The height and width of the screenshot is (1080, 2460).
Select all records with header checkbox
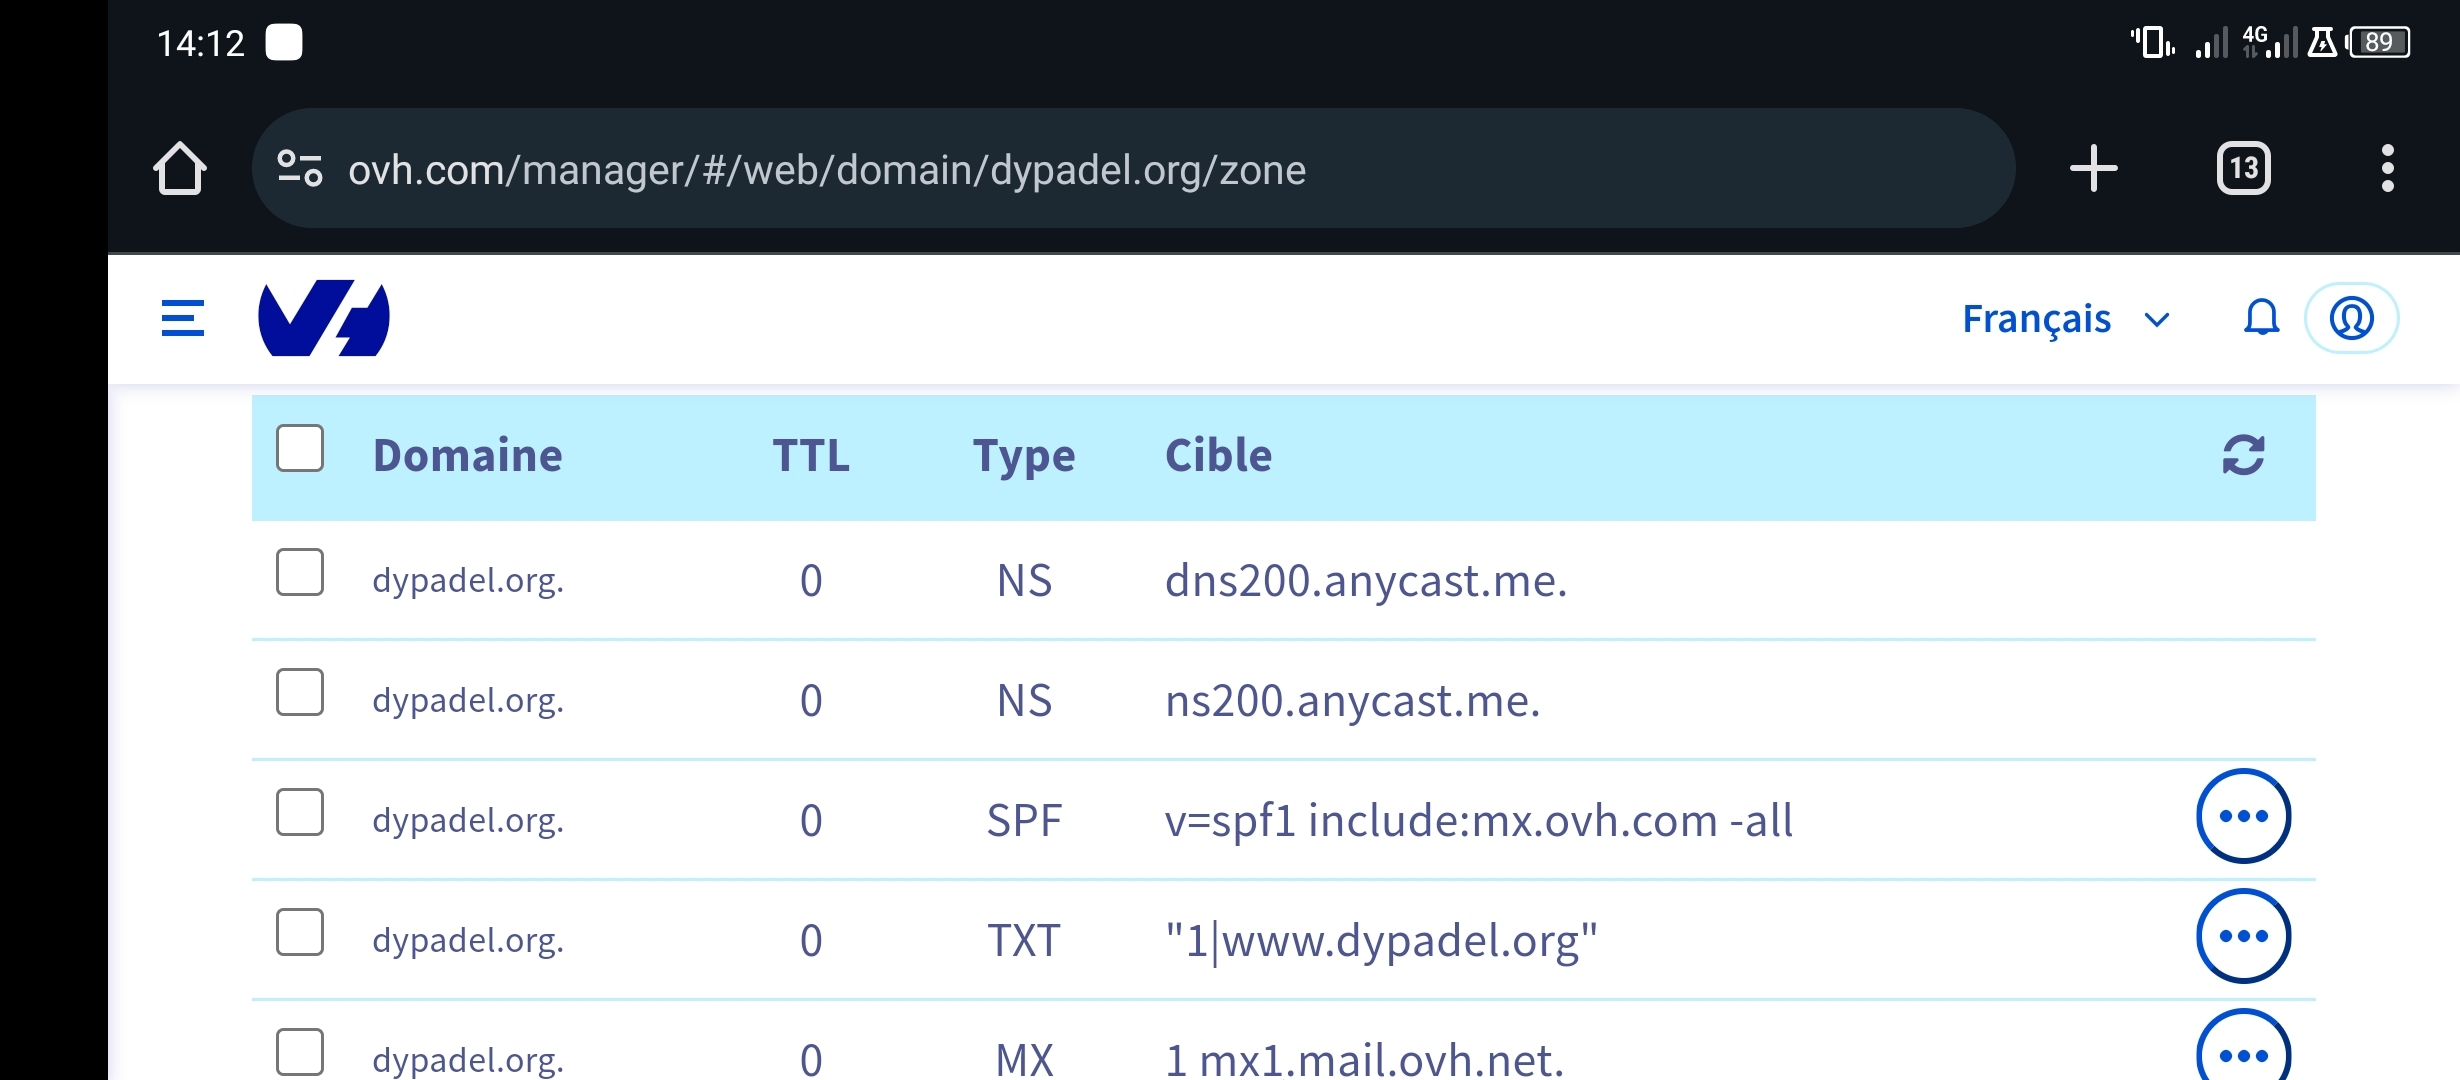click(x=300, y=448)
